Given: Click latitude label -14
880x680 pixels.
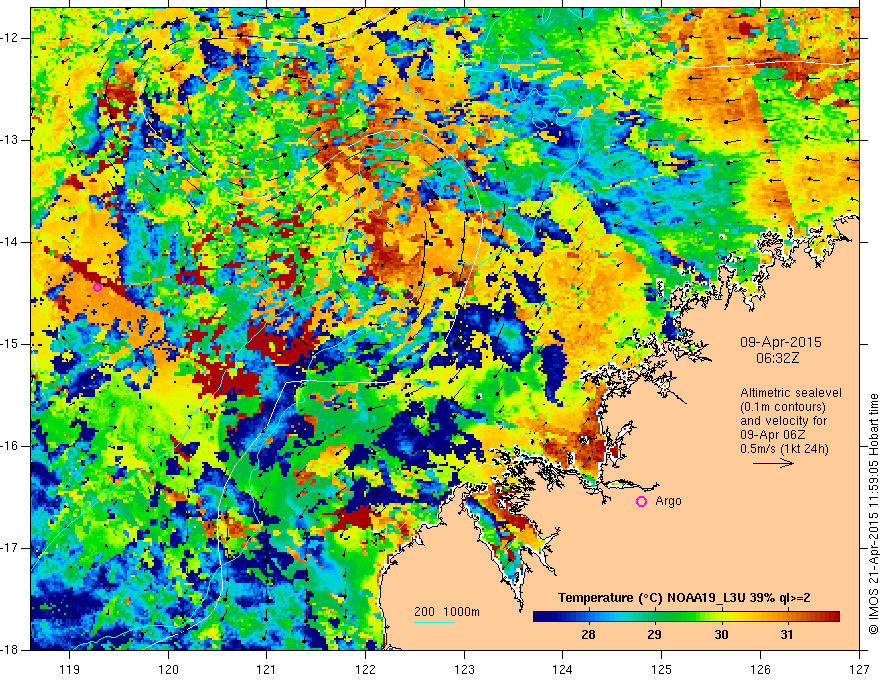Looking at the screenshot, I should coord(11,242).
